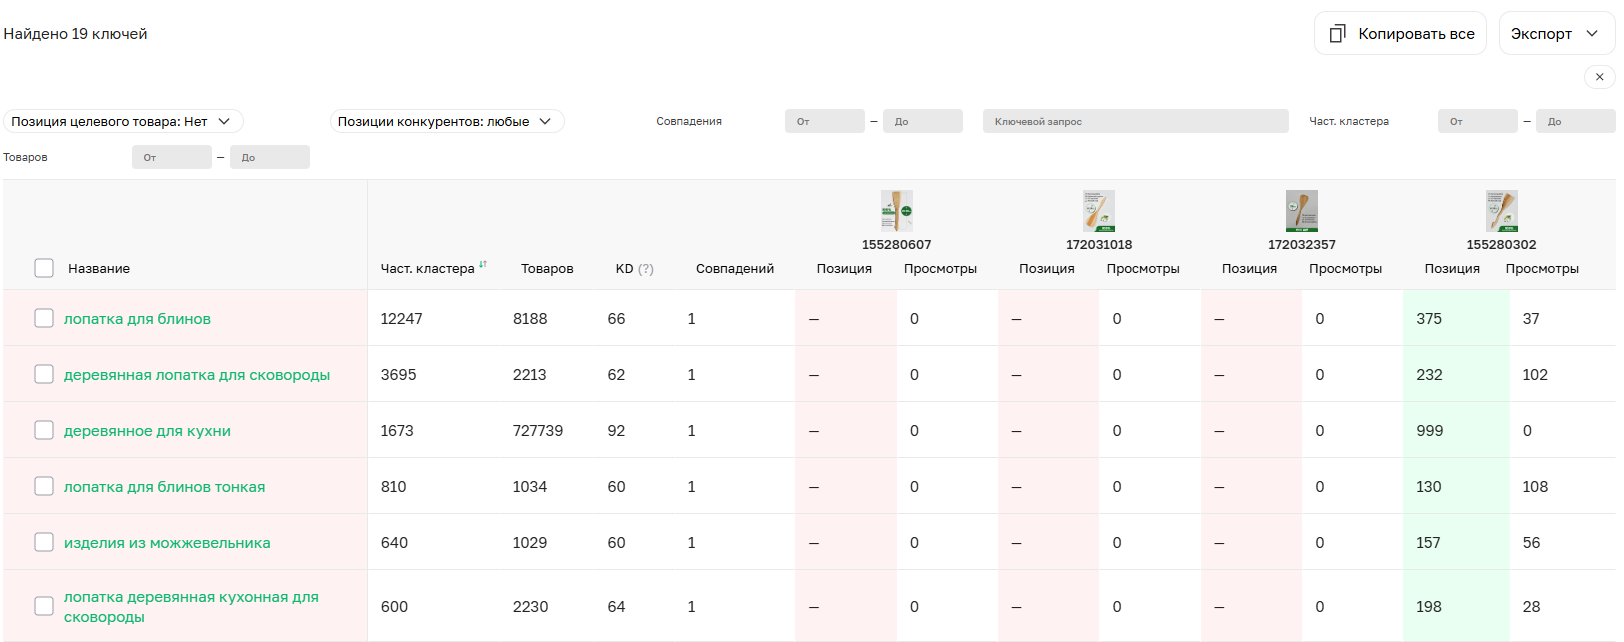Screen dimensions: 1624x642
Task: Open keyword изделия из можжевельника
Action: [167, 543]
